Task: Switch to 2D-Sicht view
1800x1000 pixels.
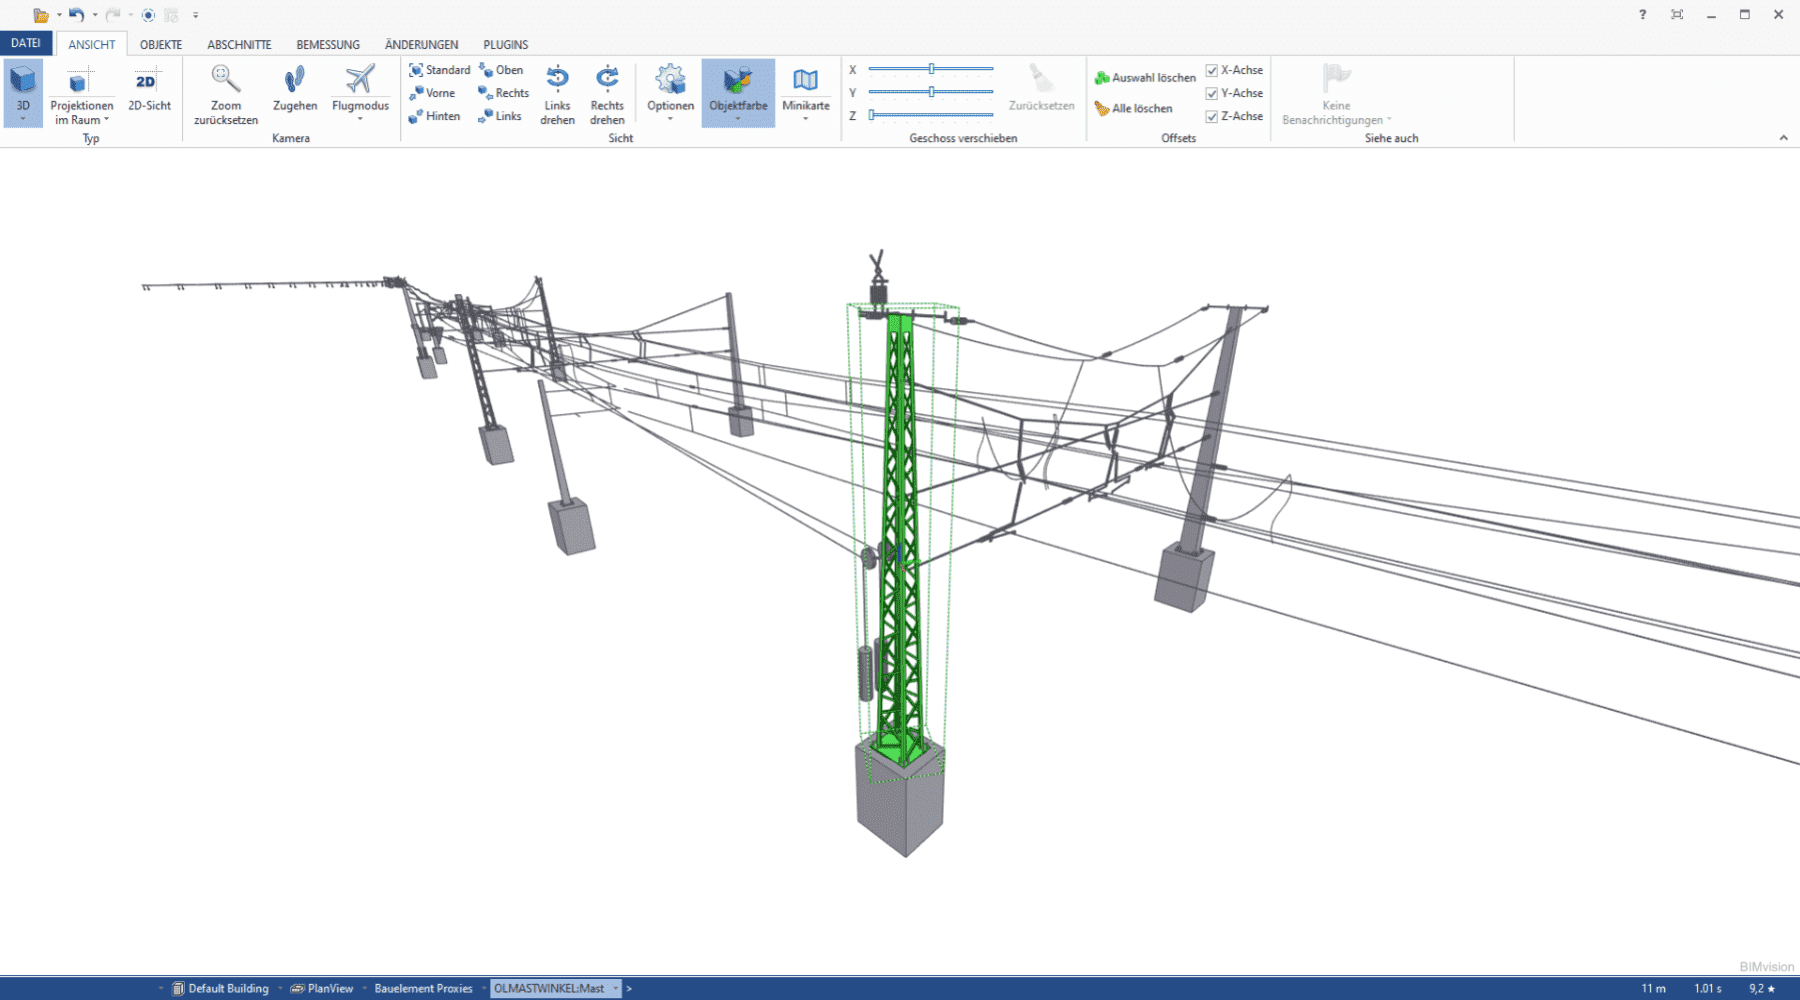Action: 149,91
